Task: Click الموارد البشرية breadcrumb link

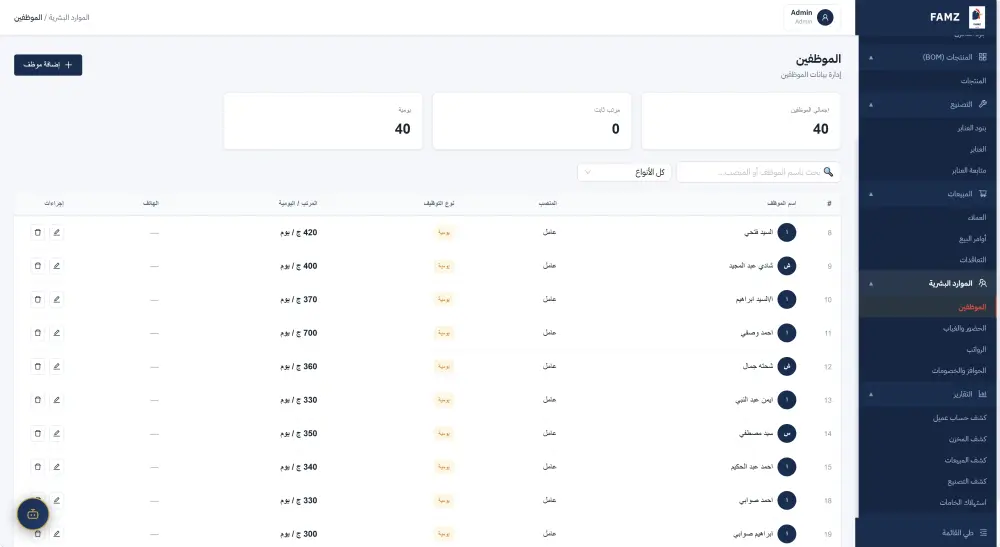Action: pyautogui.click(x=69, y=17)
